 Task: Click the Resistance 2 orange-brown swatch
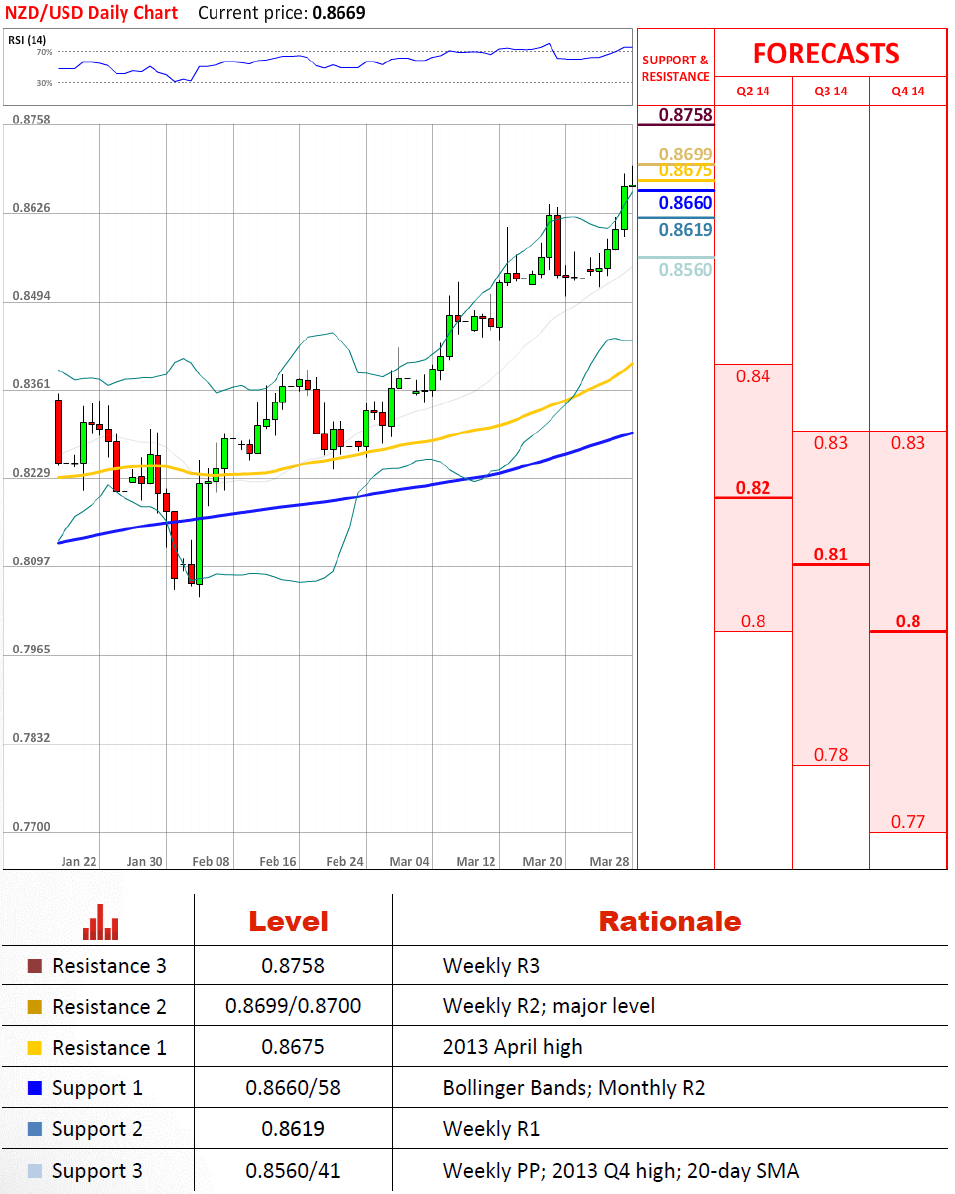34,1007
